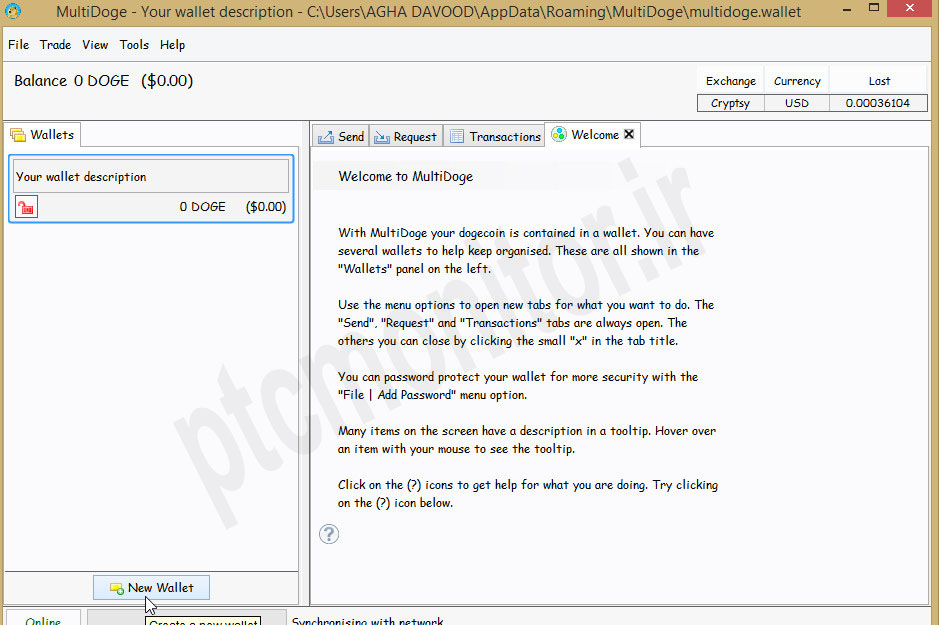Maximize the MultiDoge window
This screenshot has width=939, height=625.
(x=874, y=8)
